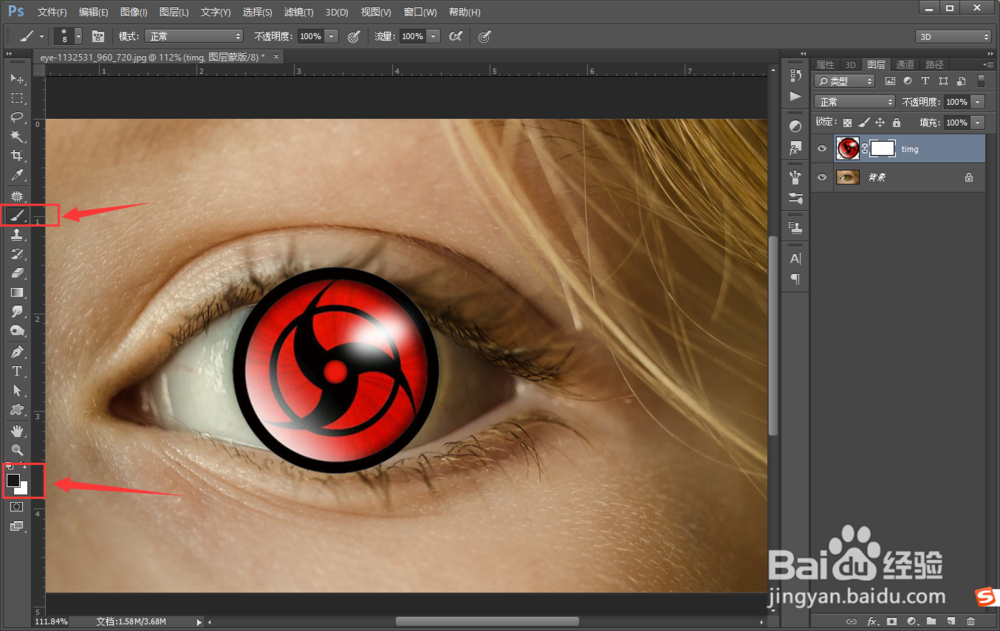Toggle pixel layer filter

(890, 81)
